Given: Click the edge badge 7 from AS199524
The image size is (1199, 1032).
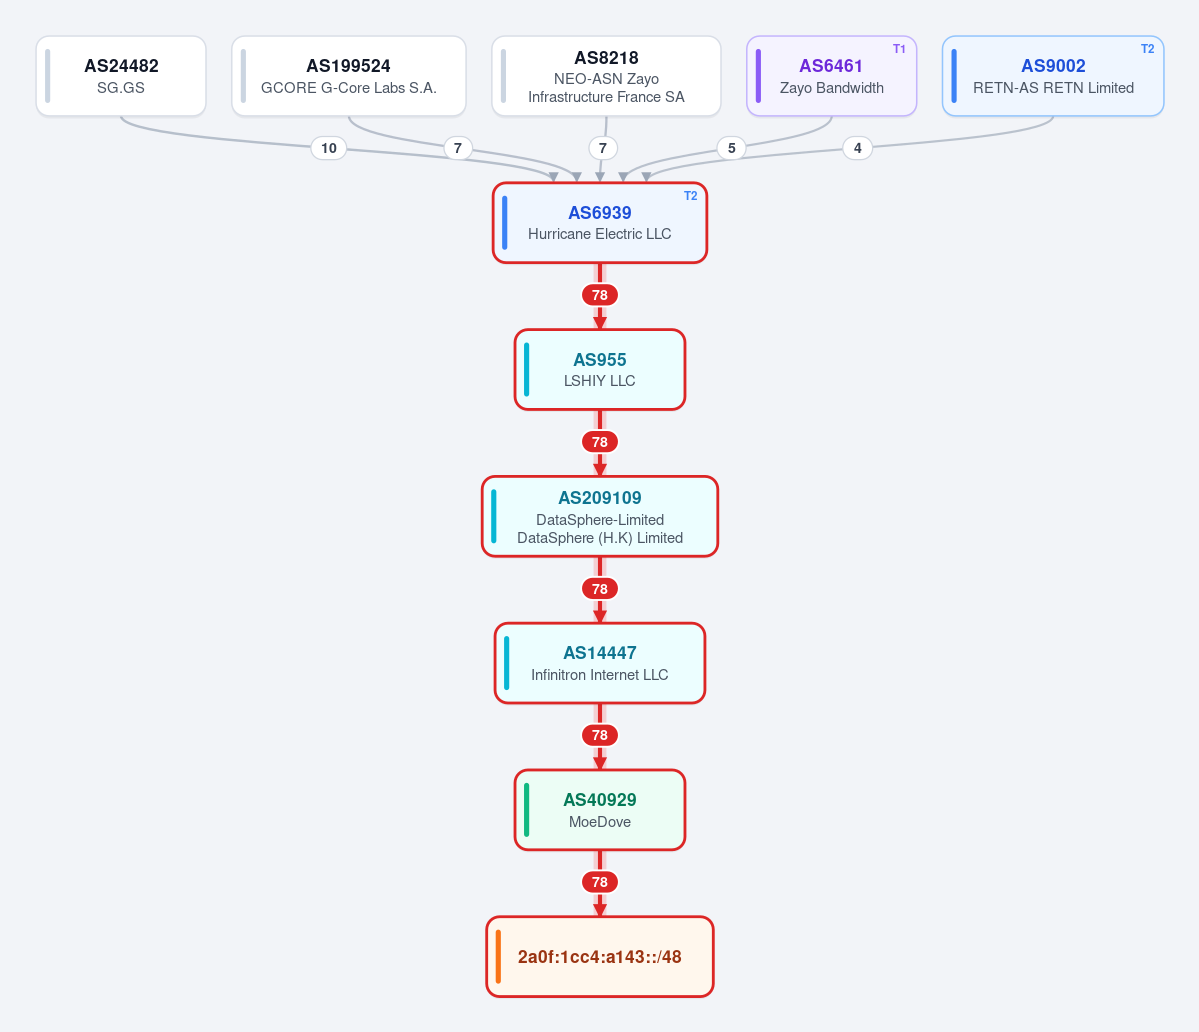Looking at the screenshot, I should tap(458, 148).
